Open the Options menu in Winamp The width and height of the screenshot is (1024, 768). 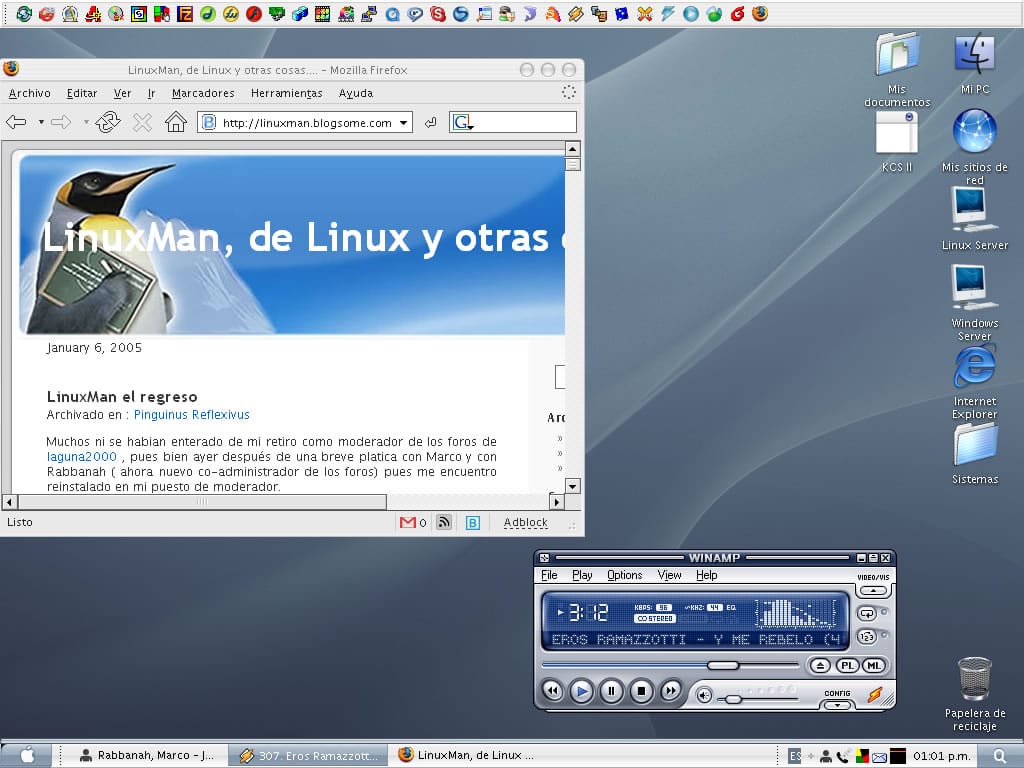pyautogui.click(x=624, y=575)
